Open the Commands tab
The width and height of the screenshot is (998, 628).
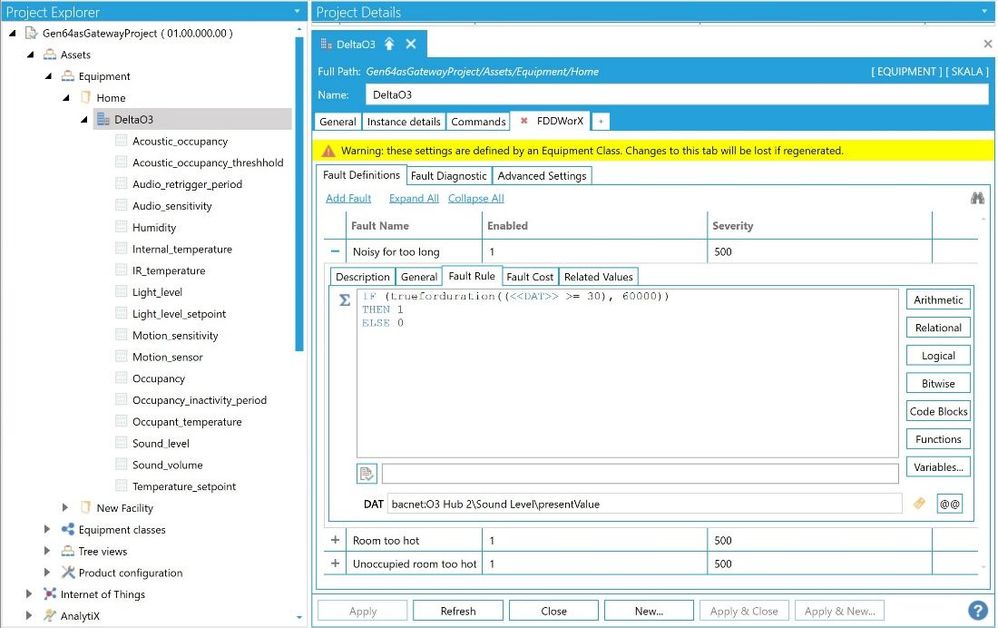coord(478,122)
